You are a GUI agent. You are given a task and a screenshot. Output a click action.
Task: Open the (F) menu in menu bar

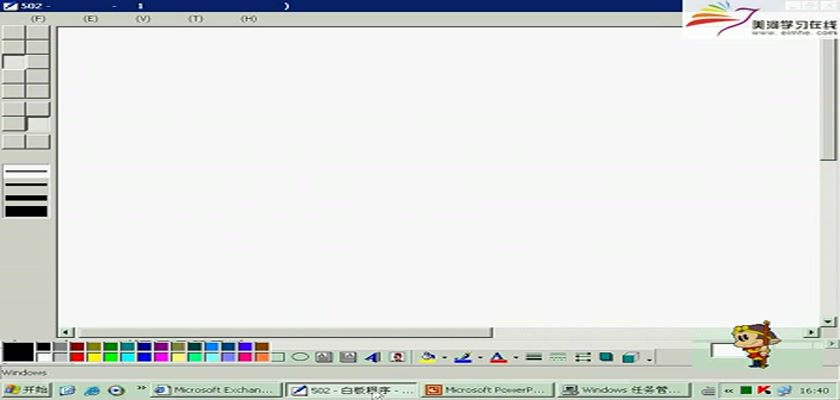[x=39, y=19]
